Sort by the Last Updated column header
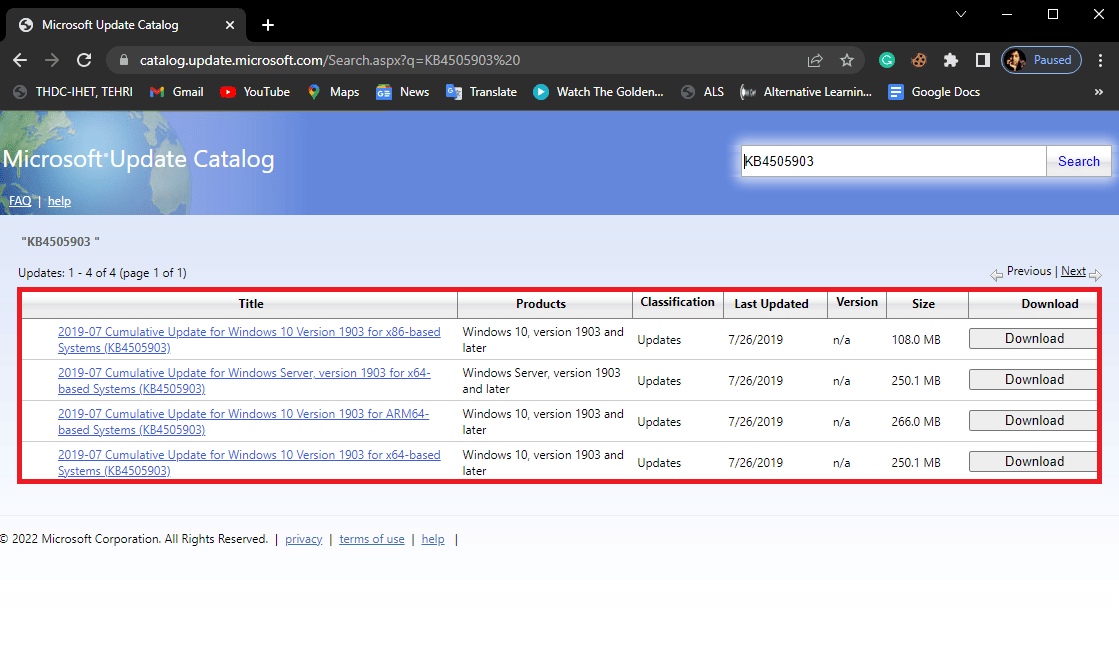Viewport: 1119px width, 657px height. click(x=771, y=304)
